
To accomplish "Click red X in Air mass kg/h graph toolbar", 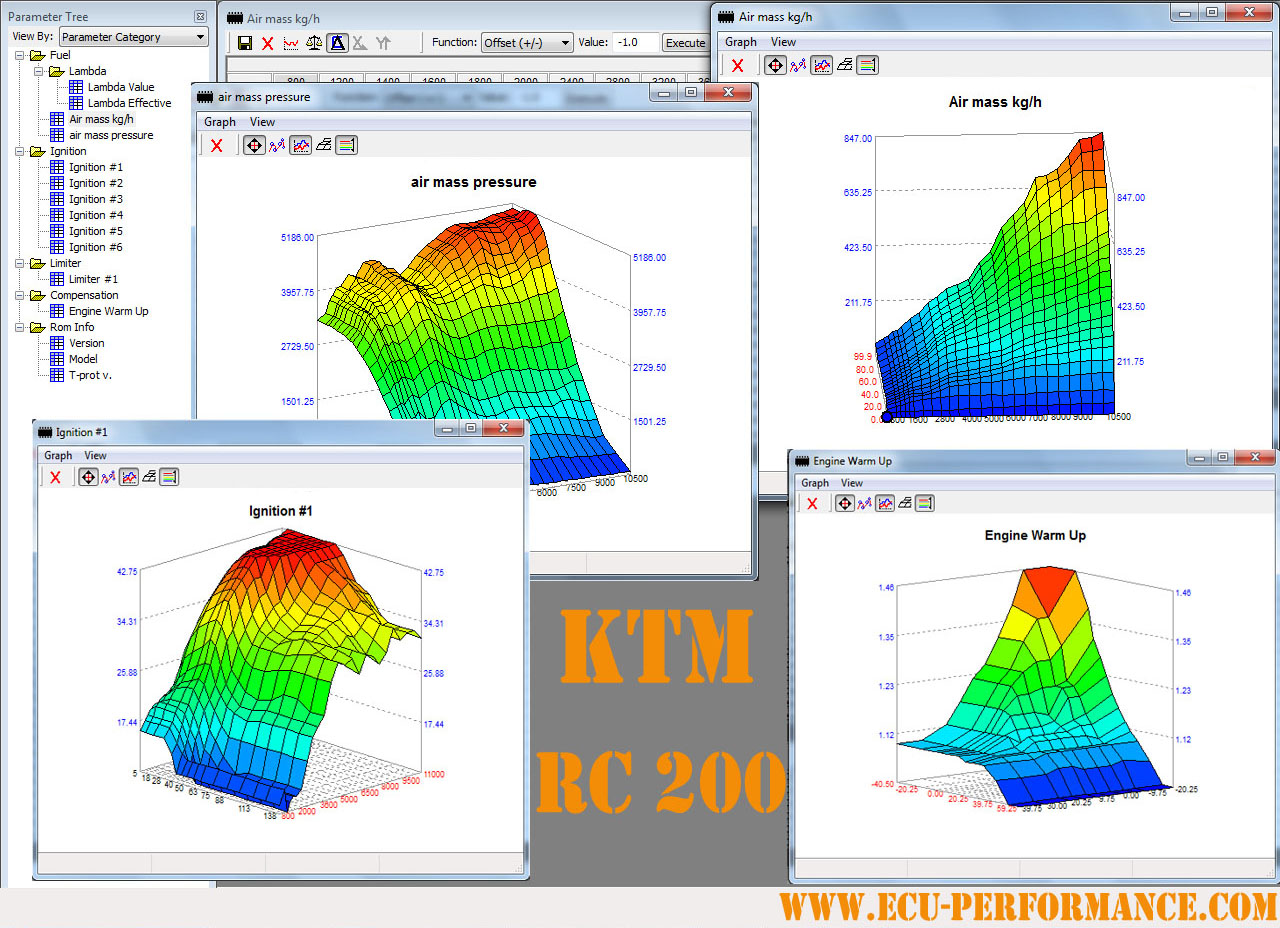I will tap(737, 65).
